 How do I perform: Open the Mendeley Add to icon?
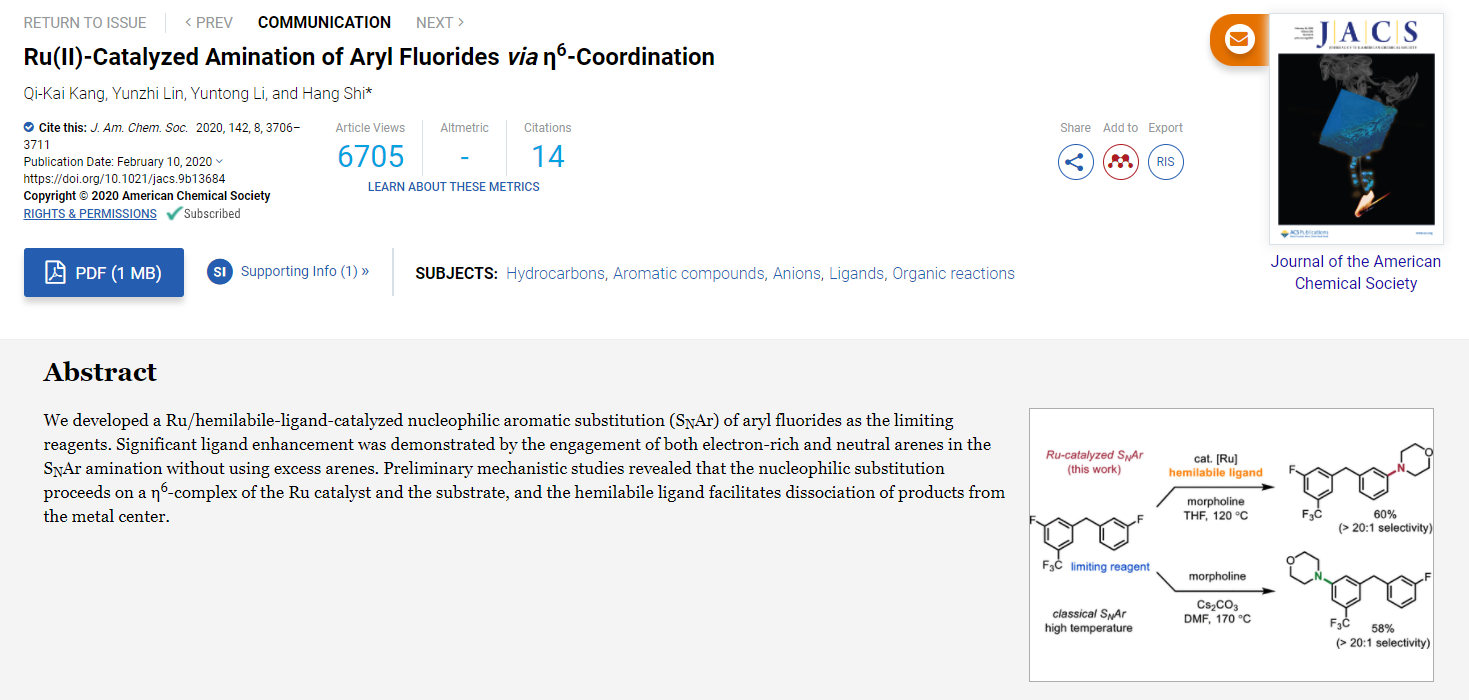click(1121, 162)
